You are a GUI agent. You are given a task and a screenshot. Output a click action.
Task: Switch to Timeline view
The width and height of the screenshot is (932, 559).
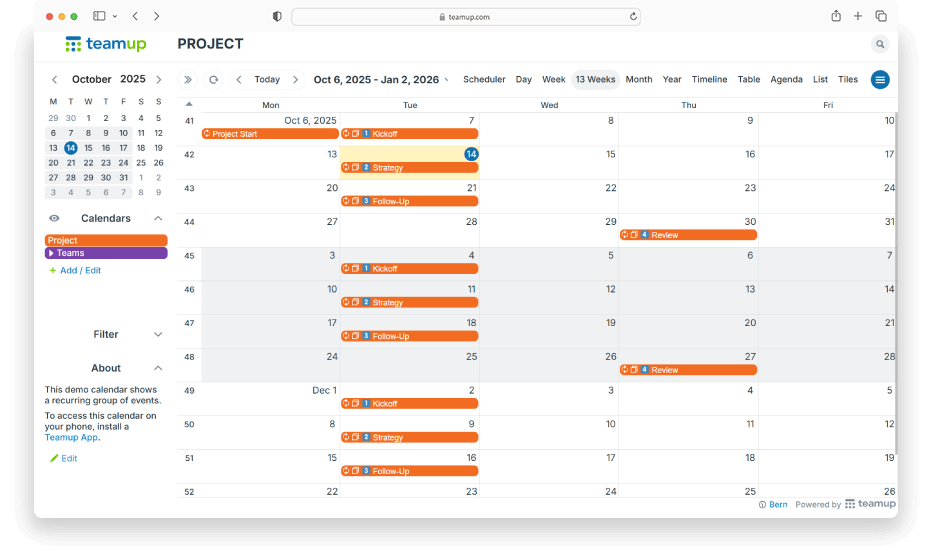coord(709,80)
